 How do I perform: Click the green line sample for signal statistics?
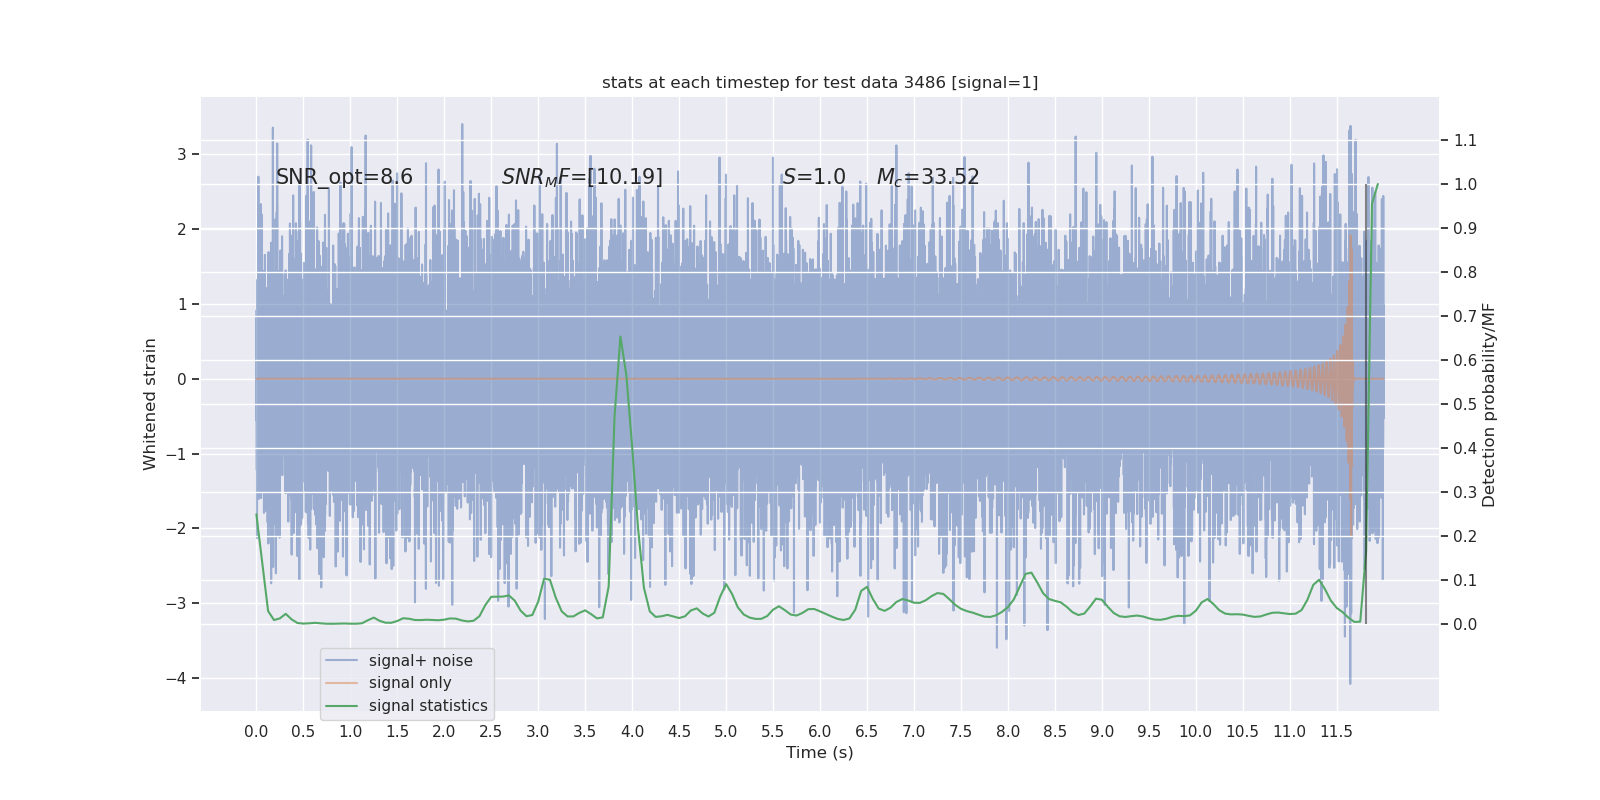coord(342,706)
